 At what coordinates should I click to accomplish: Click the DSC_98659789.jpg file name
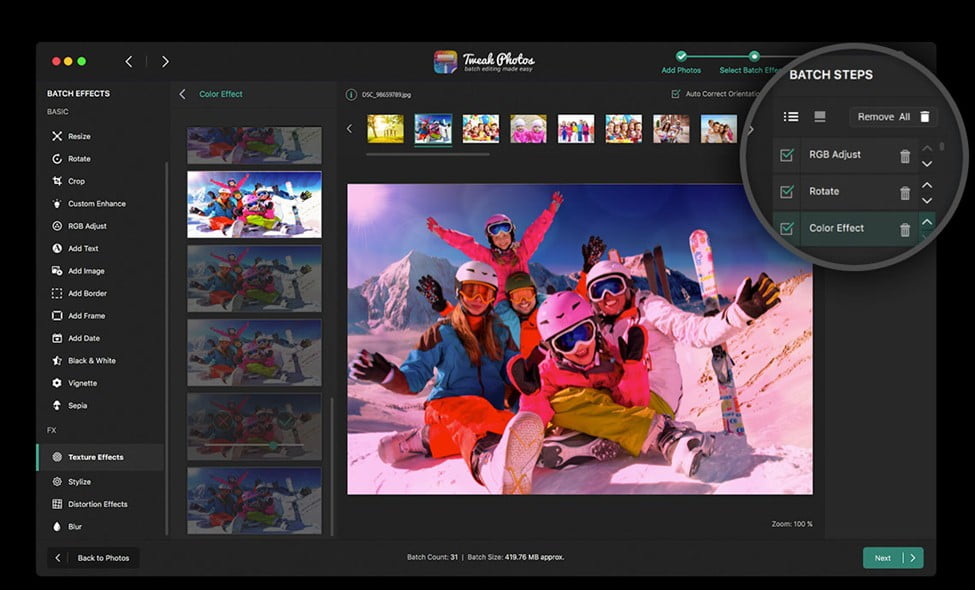tap(386, 95)
